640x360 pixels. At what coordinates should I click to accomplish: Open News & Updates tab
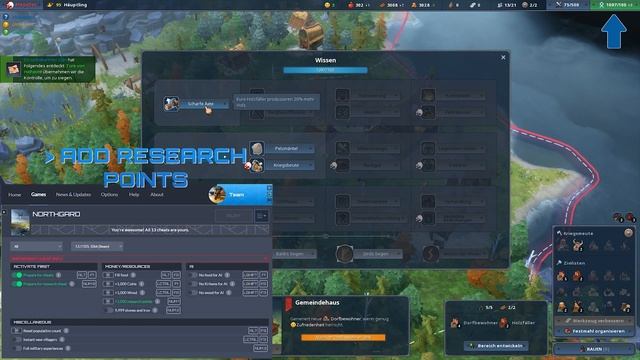coord(73,195)
